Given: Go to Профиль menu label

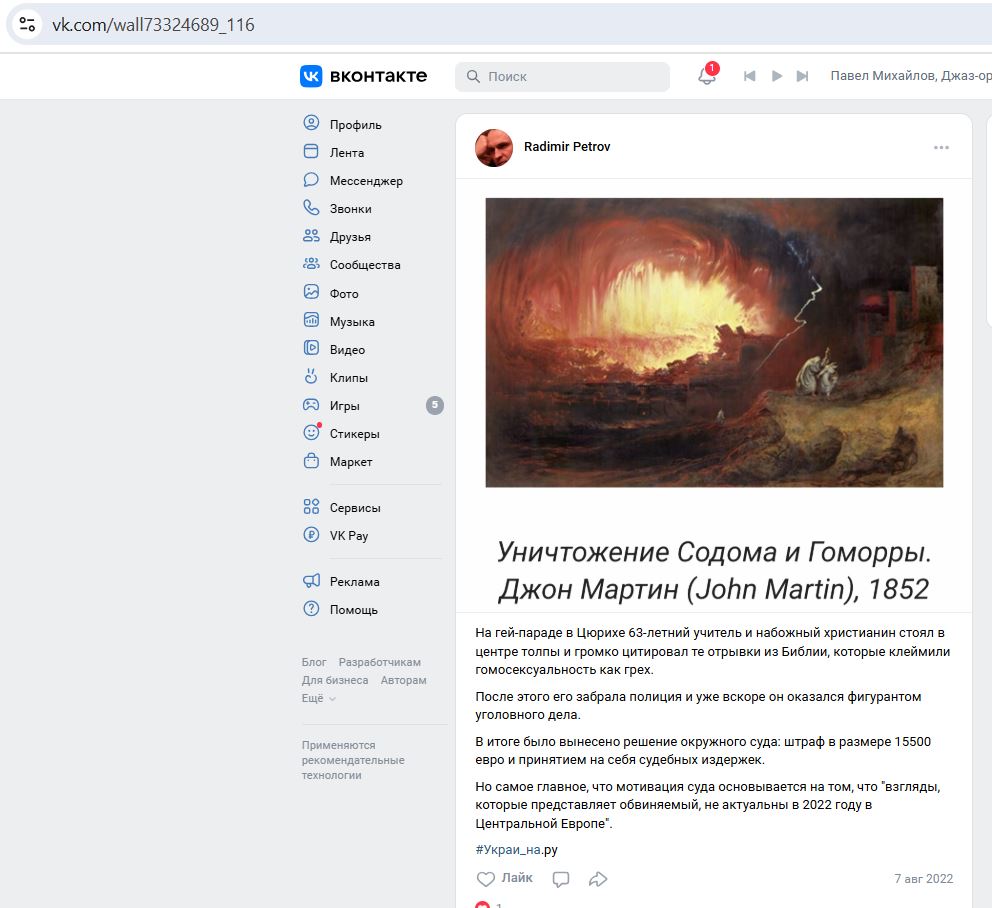Looking at the screenshot, I should coord(356,125).
